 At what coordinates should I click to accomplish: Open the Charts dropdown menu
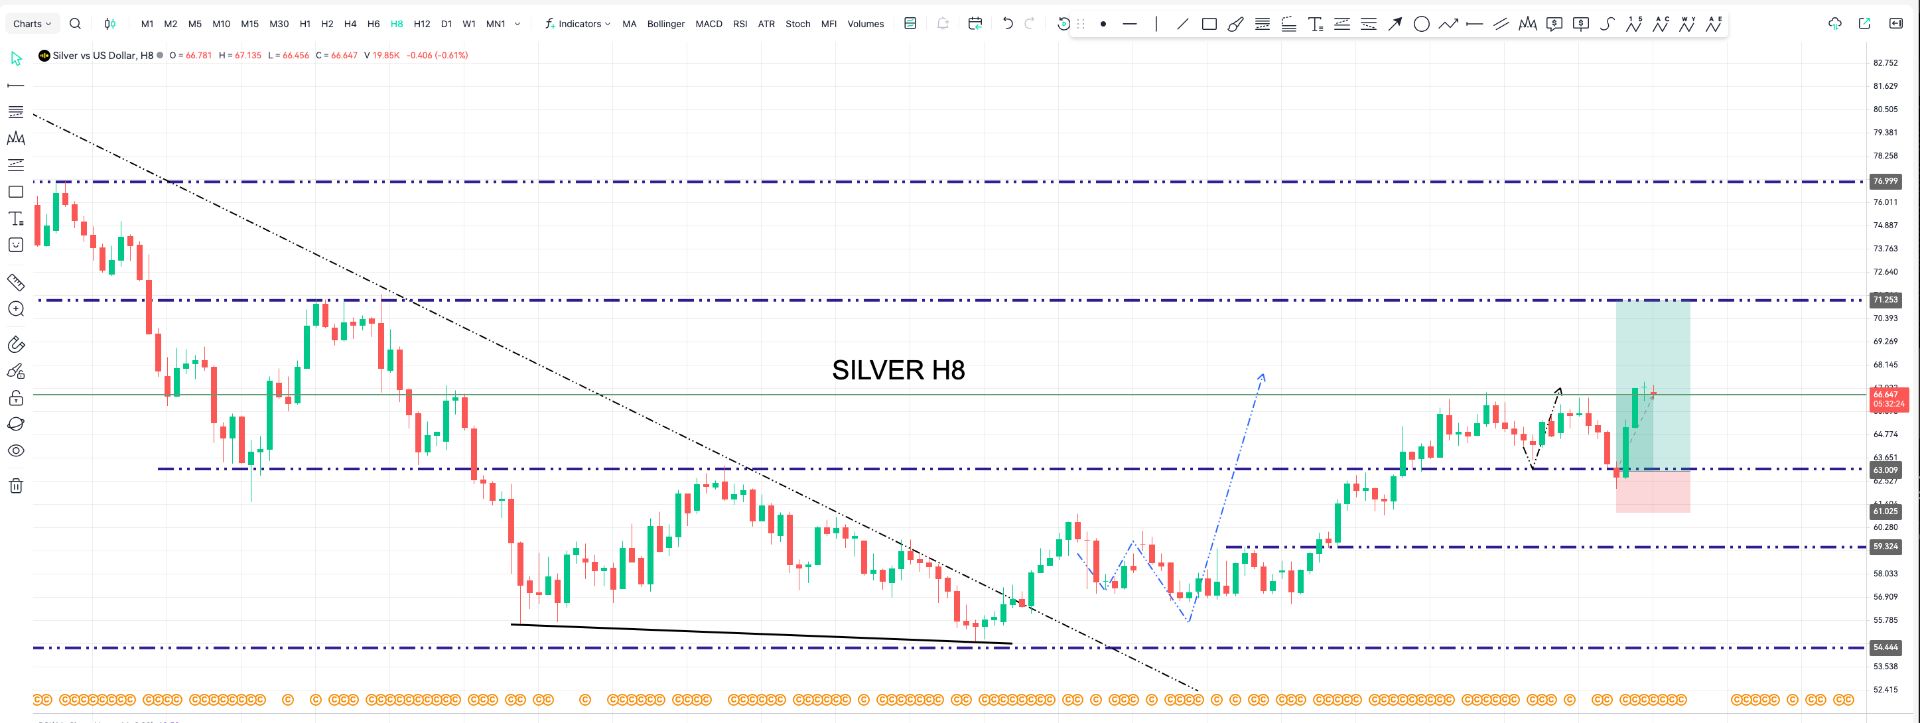[x=32, y=24]
